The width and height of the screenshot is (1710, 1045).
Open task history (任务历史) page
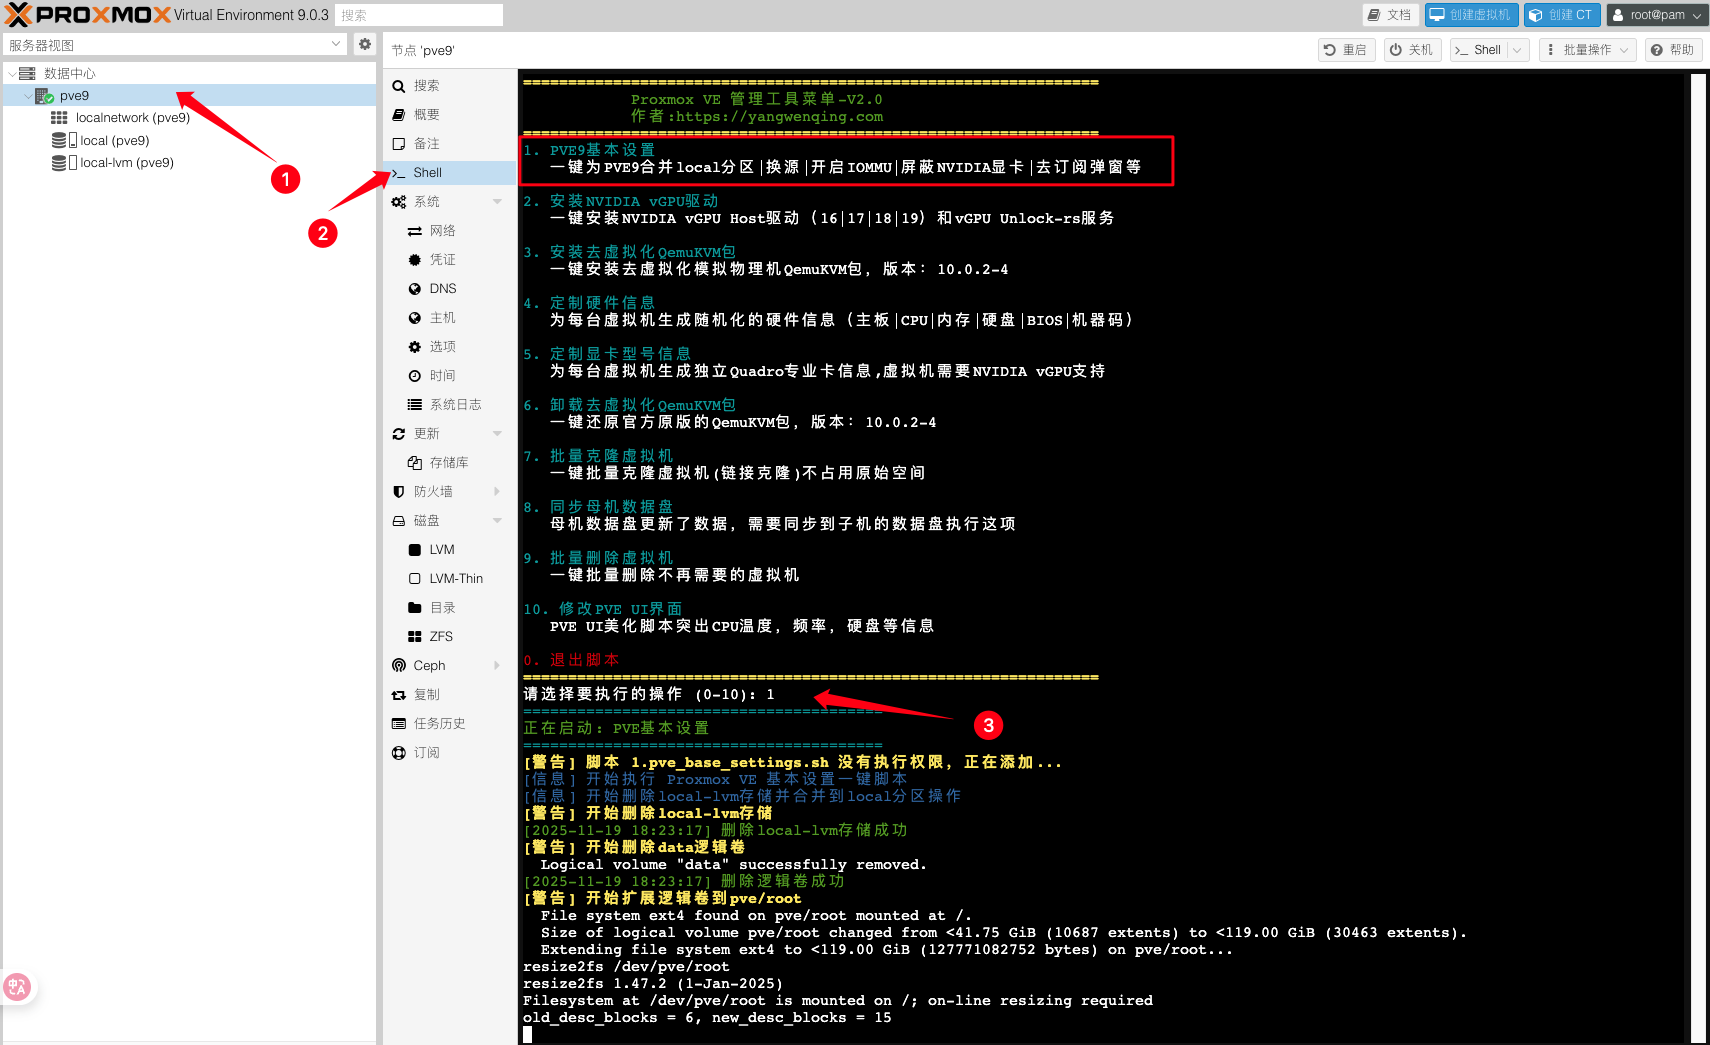439,723
